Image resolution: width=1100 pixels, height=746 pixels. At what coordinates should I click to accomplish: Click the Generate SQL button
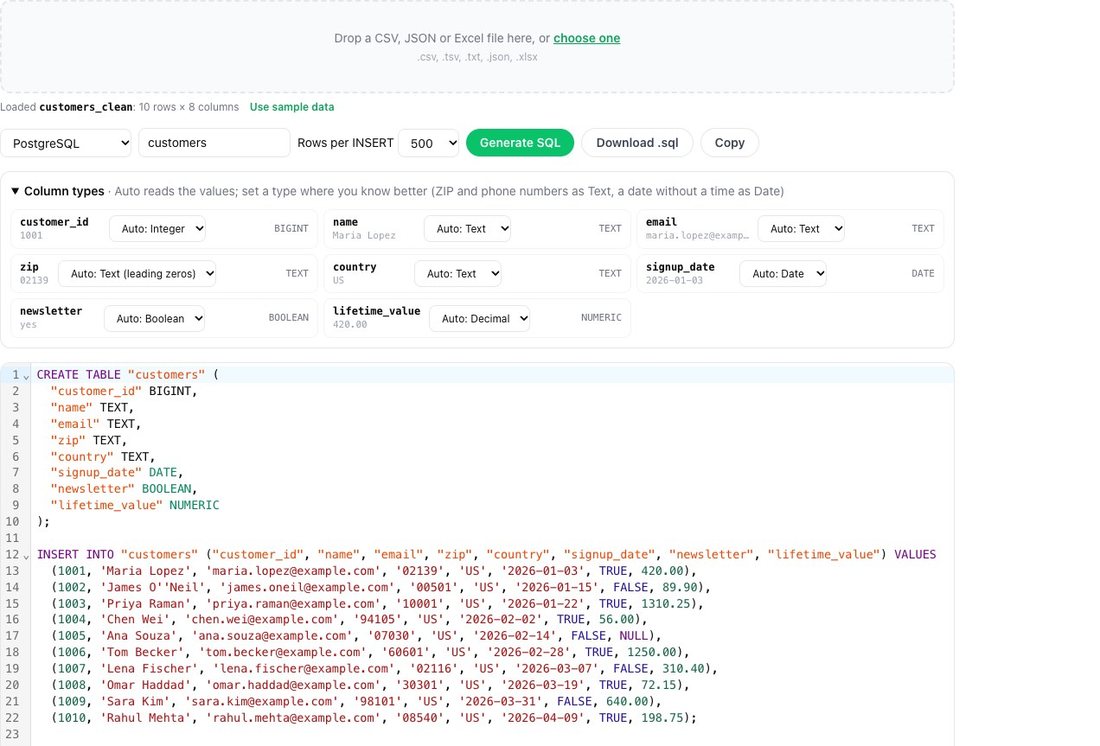click(520, 142)
